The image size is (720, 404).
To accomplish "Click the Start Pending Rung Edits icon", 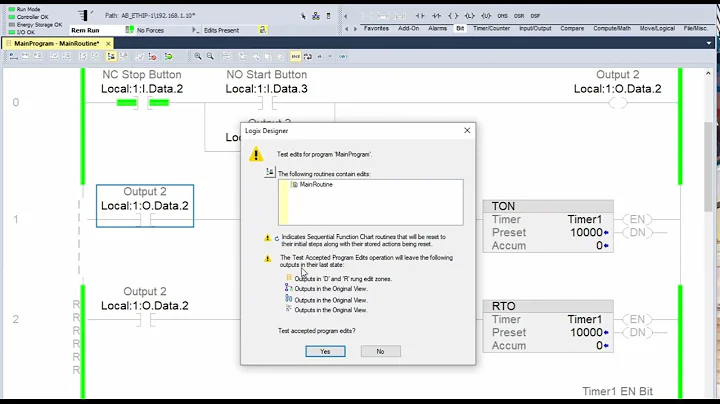I will tap(13, 56).
